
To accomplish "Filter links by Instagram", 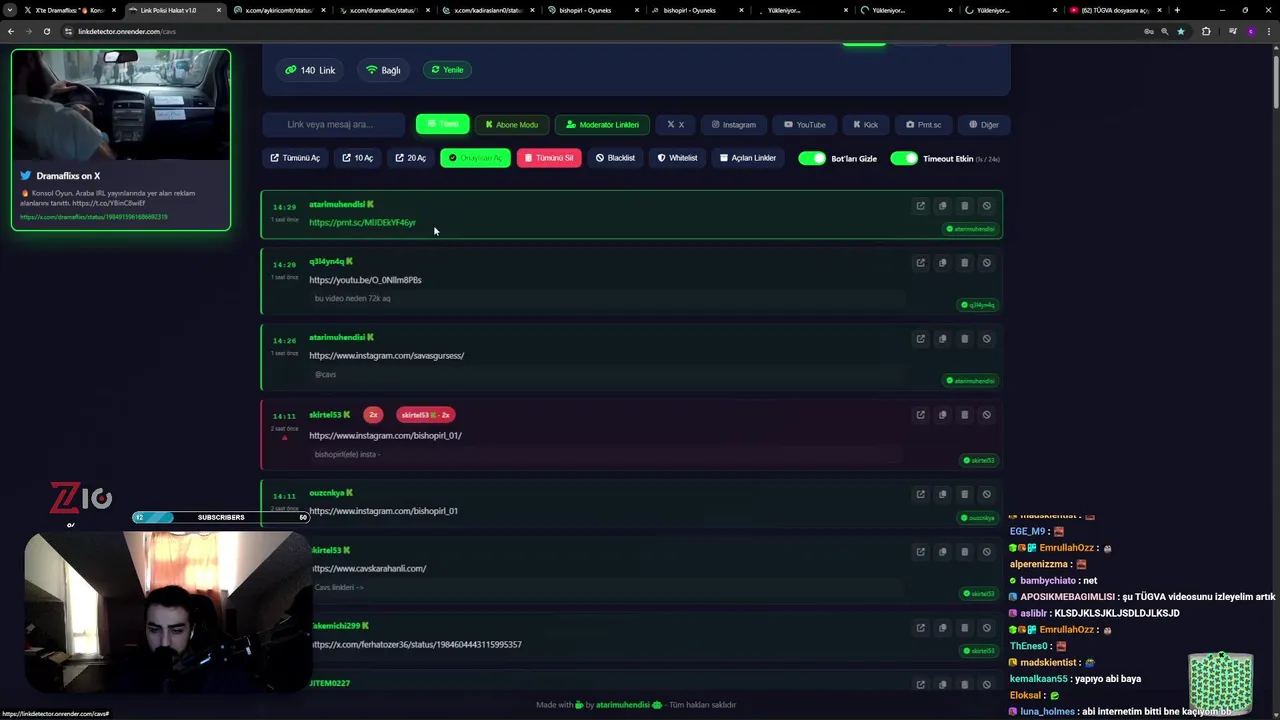I will (733, 125).
